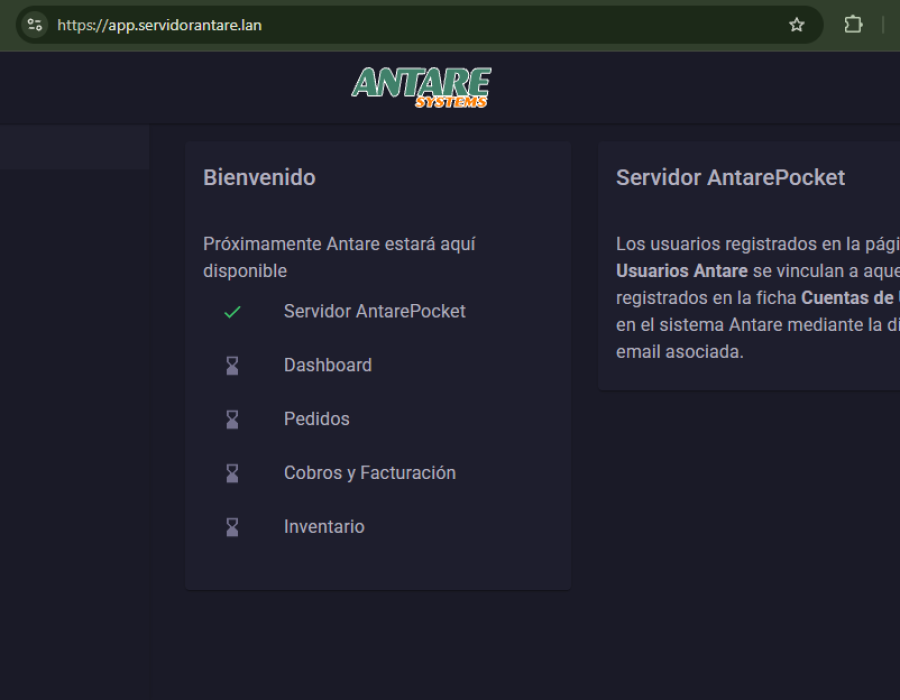
Task: Click the hourglass icon next to Inventario
Action: coord(232,527)
